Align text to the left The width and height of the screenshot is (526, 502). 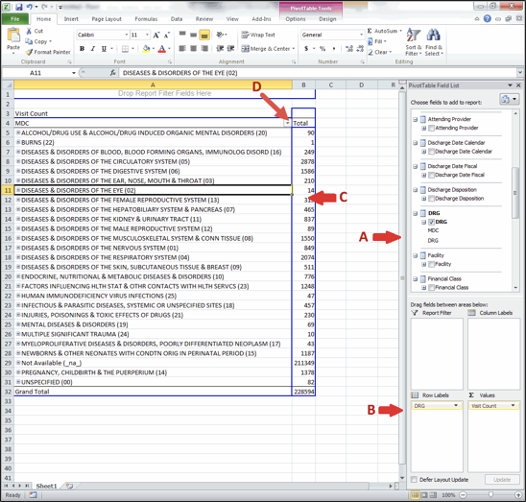pos(182,49)
